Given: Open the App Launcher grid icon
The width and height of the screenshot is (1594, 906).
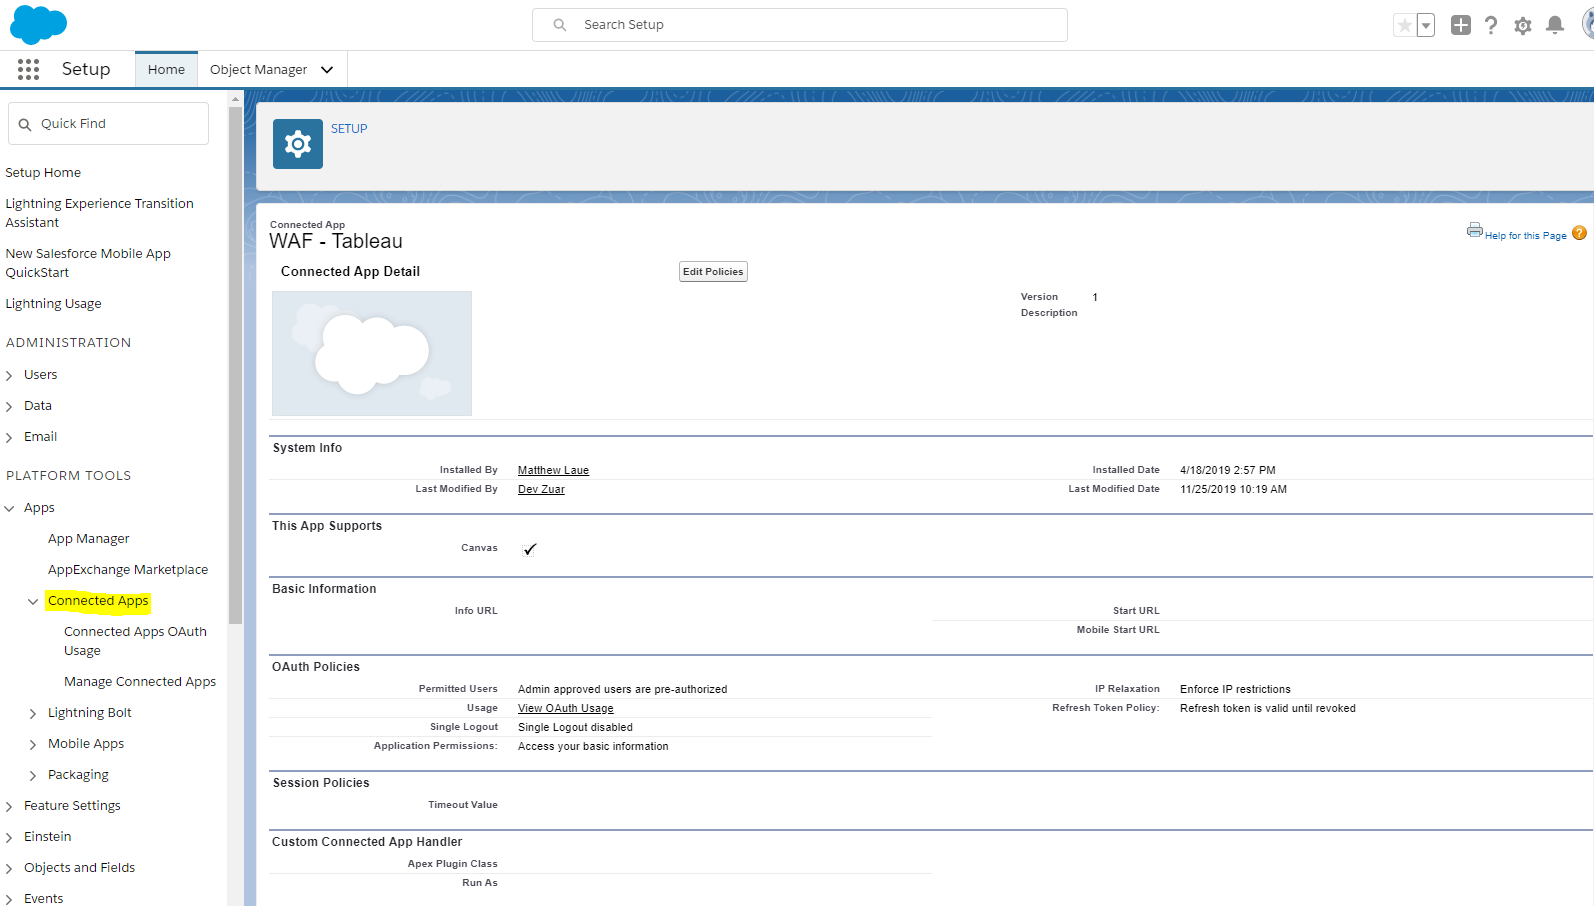Looking at the screenshot, I should click(28, 69).
